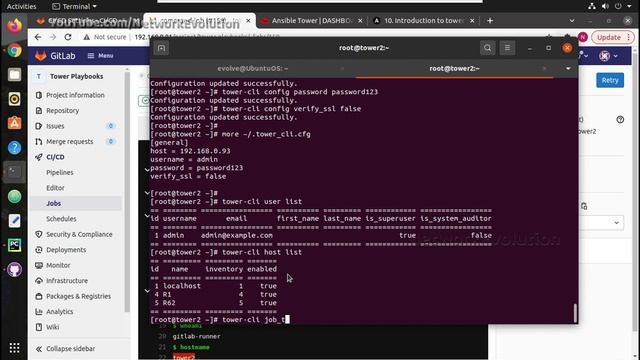Go forward in browser history
Viewport: 640px width, 360px height.
(53, 37)
